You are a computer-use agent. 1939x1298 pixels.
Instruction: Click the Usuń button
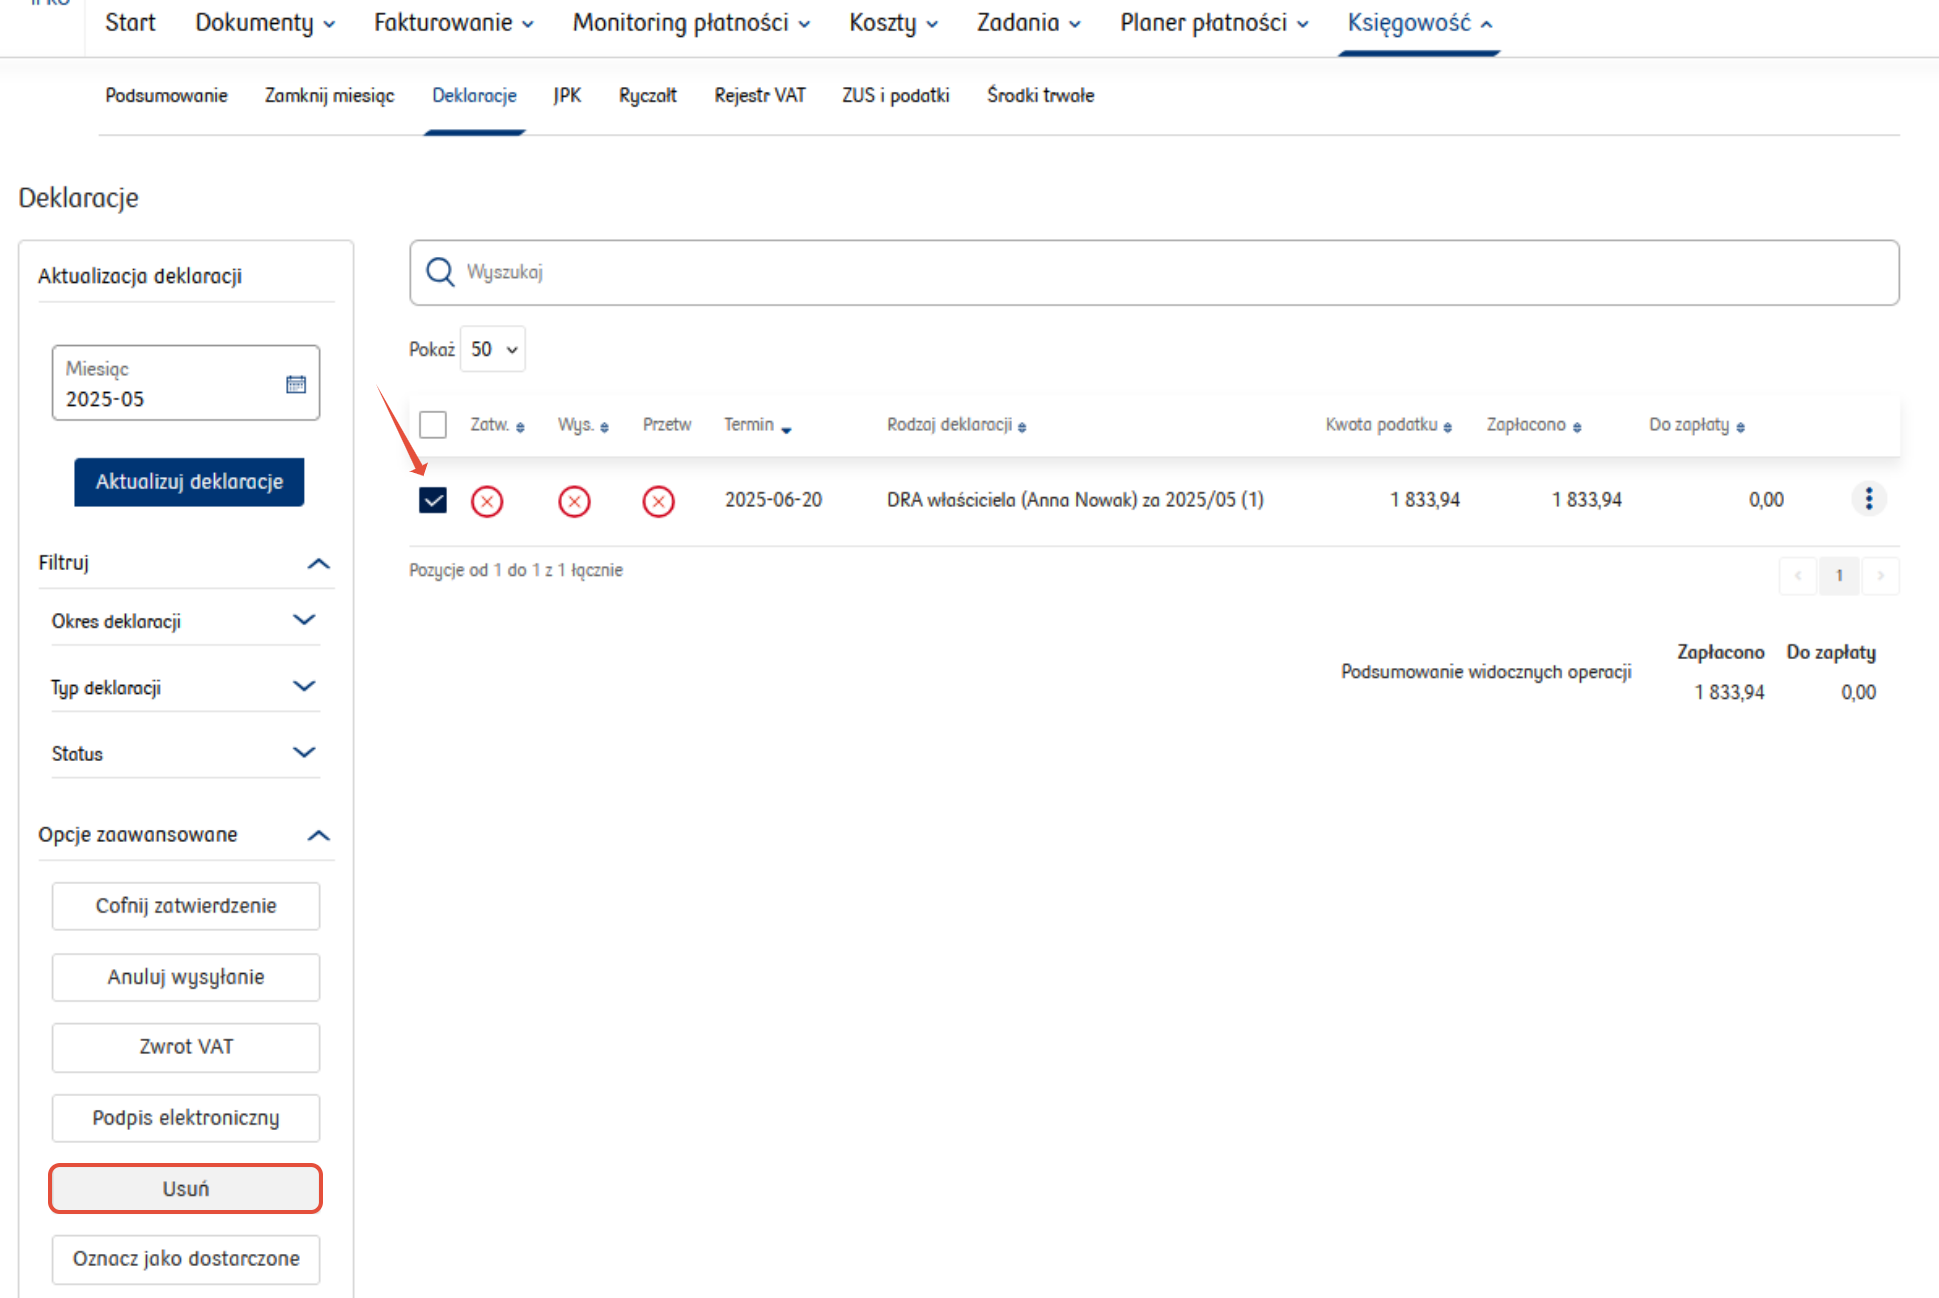pos(186,1188)
